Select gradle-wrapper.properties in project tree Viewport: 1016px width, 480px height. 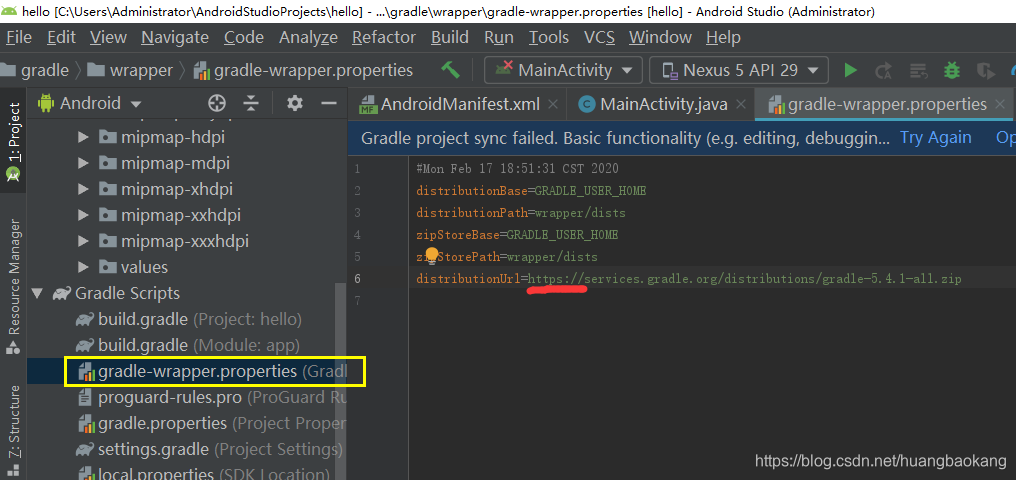(x=213, y=371)
